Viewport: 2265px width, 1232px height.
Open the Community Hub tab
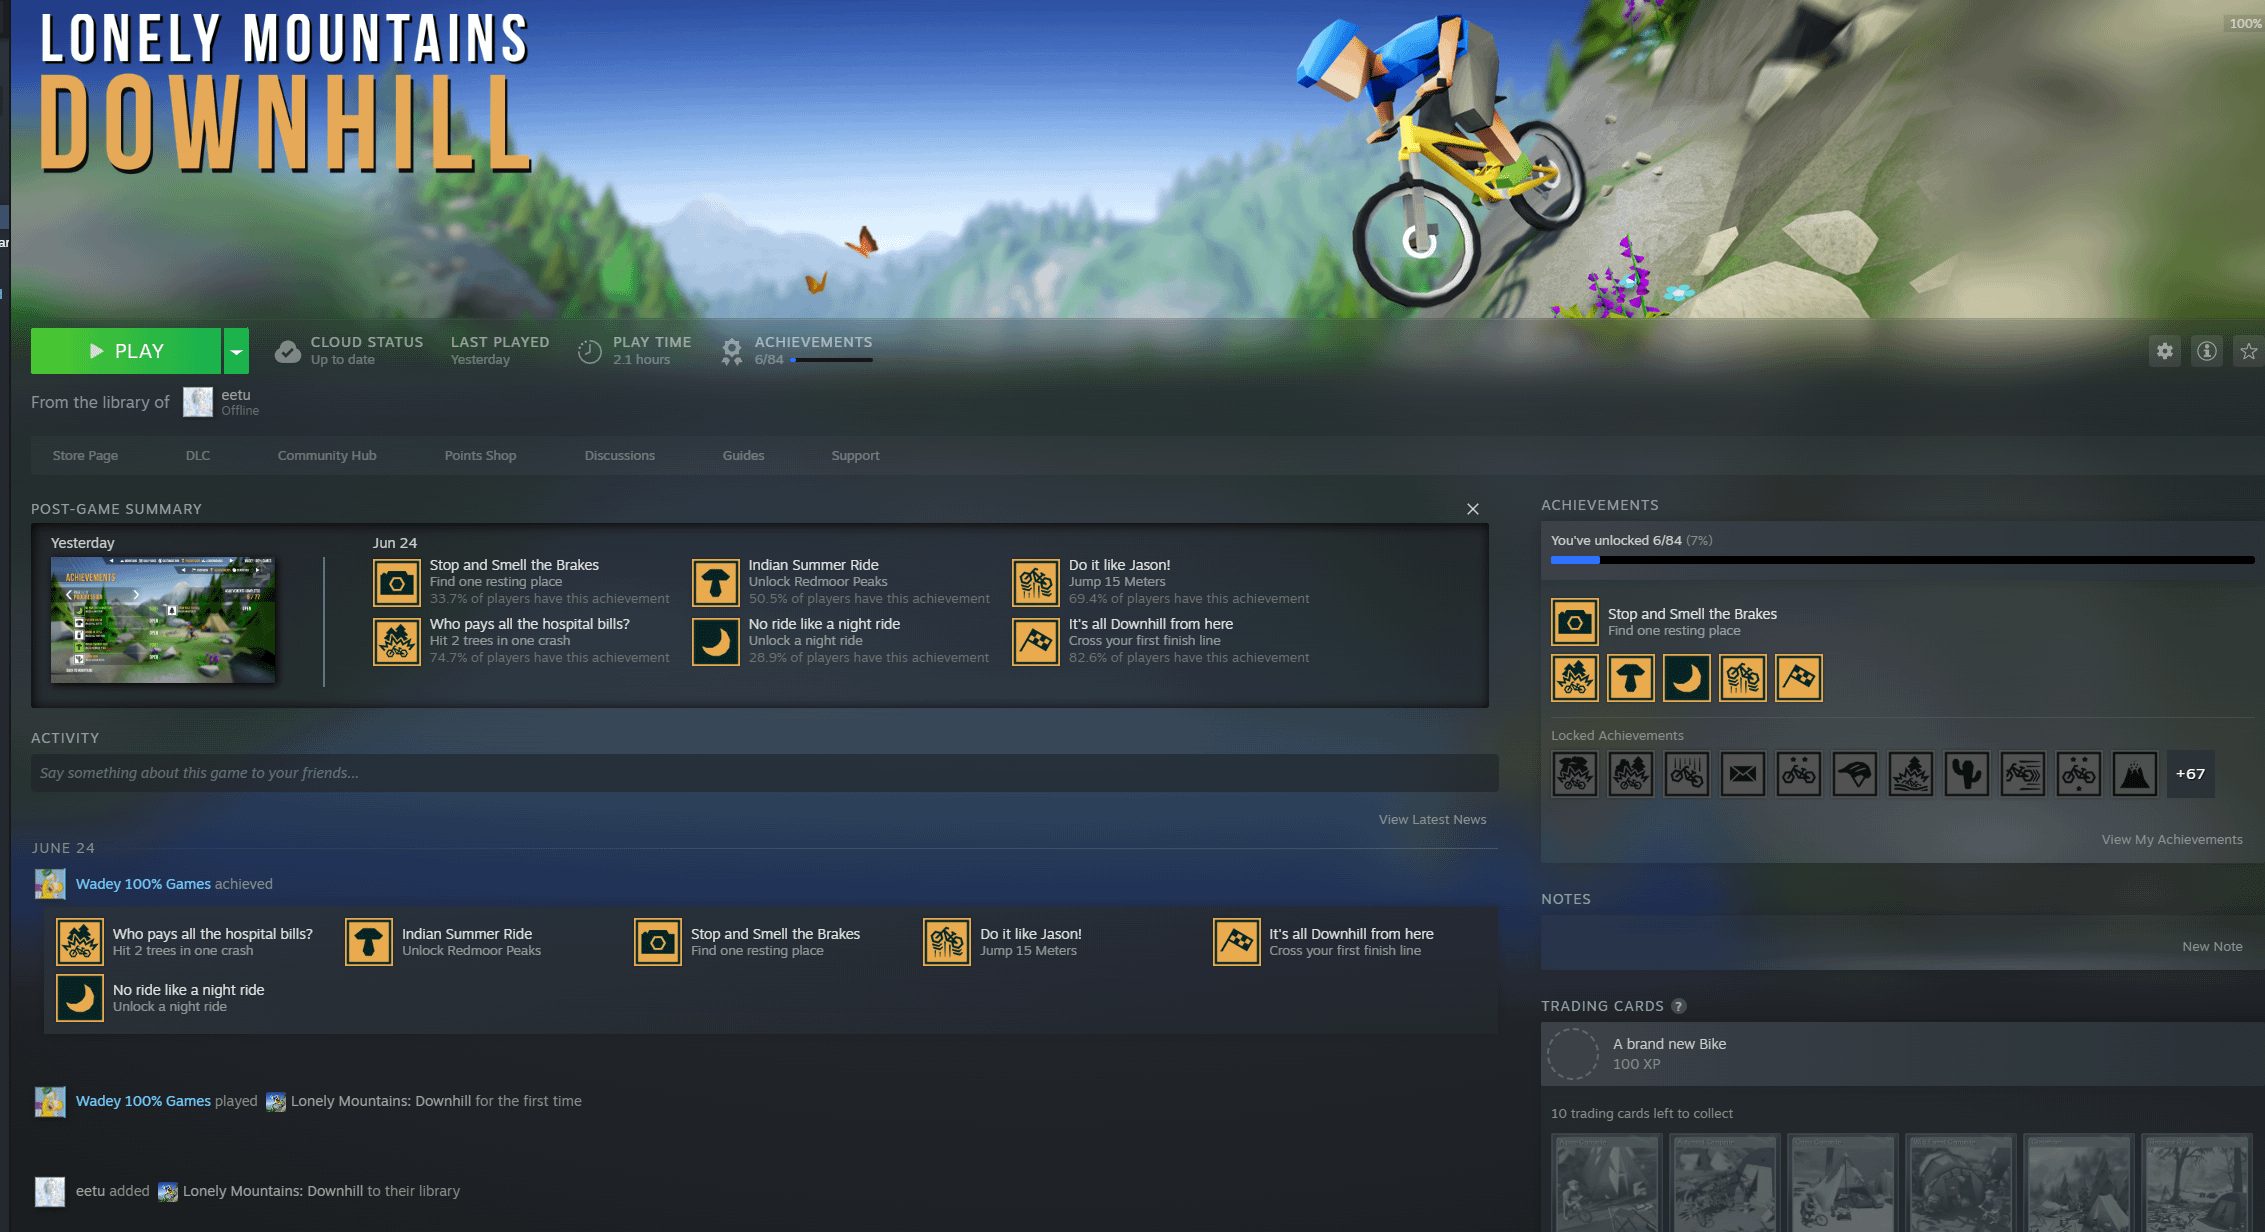pos(327,455)
